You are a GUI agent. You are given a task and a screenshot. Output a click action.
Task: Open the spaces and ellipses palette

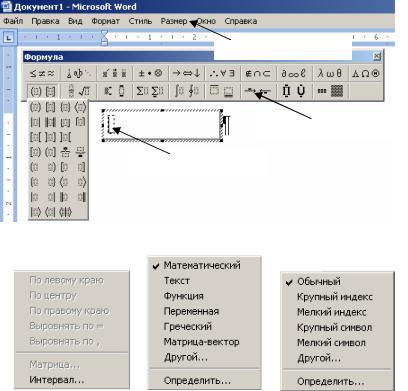78,73
